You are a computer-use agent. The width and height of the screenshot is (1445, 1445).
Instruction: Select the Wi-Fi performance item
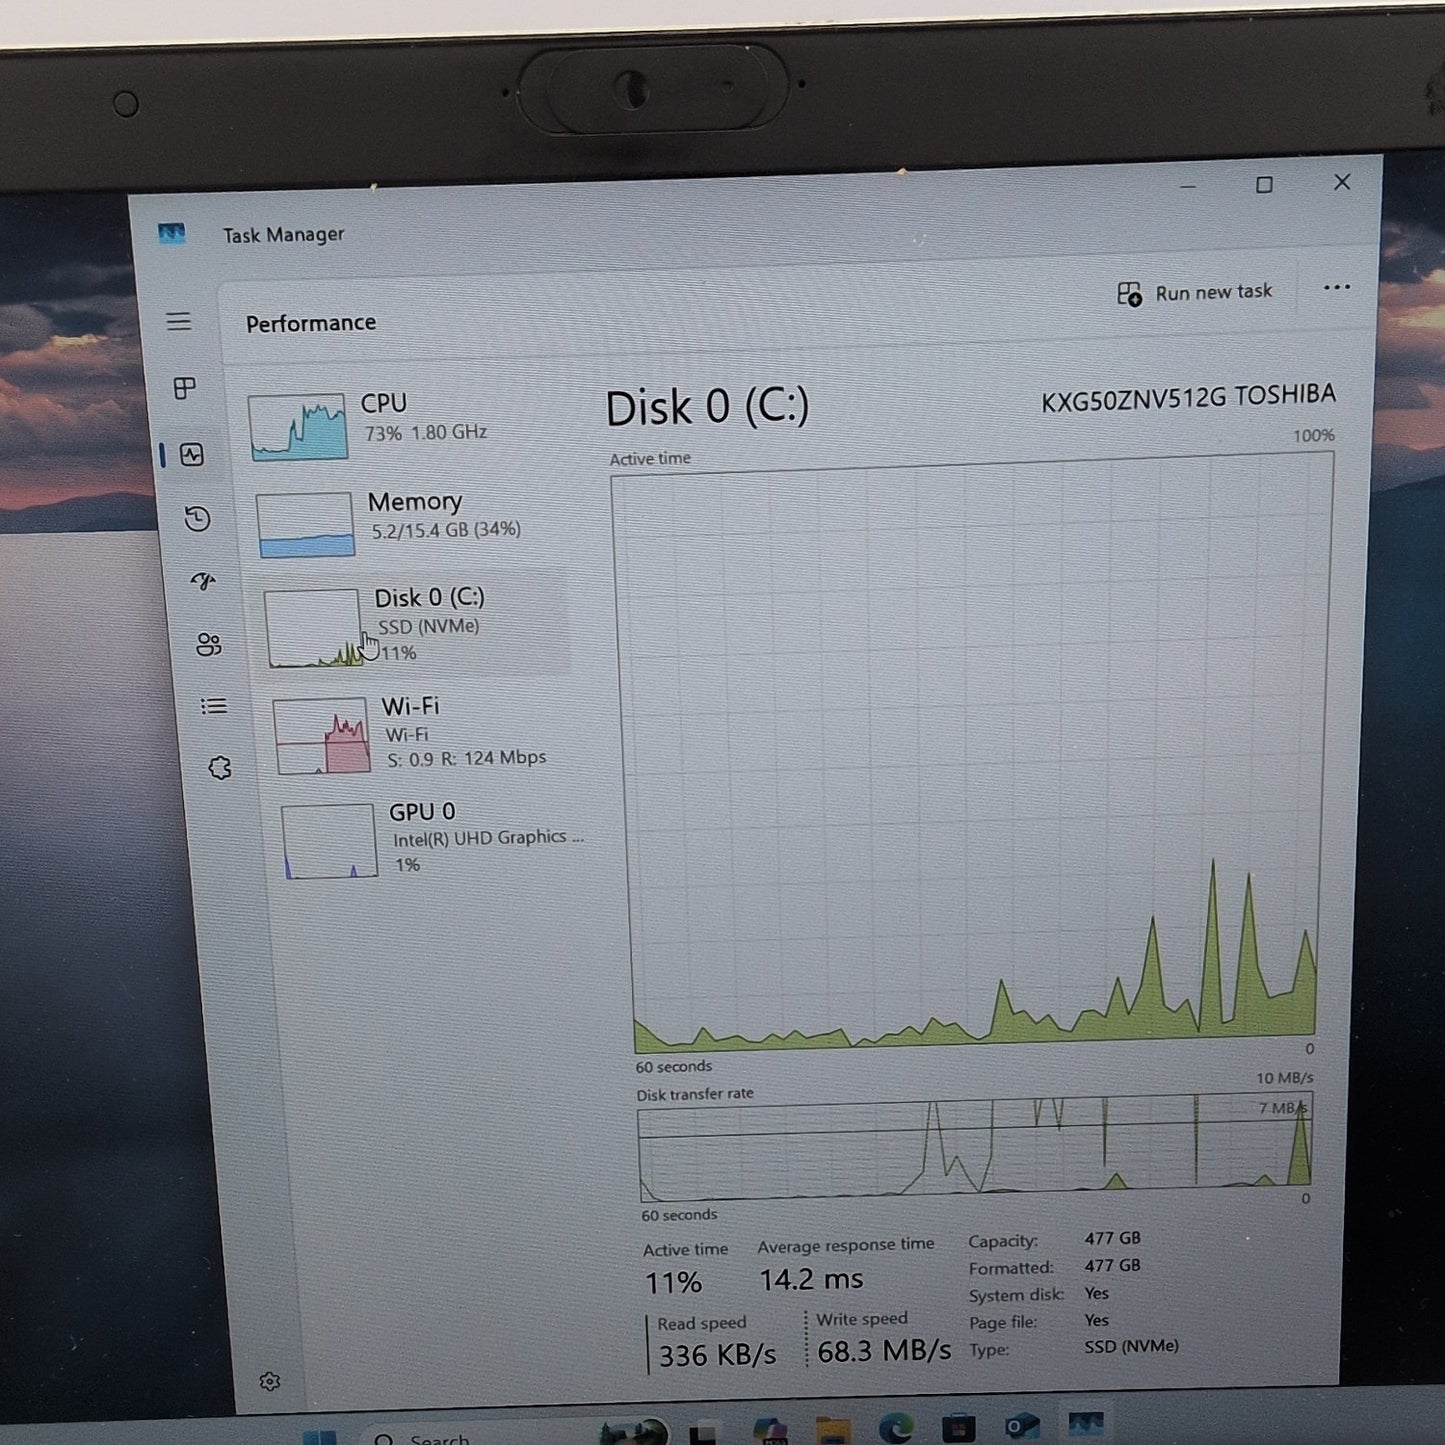click(x=421, y=735)
